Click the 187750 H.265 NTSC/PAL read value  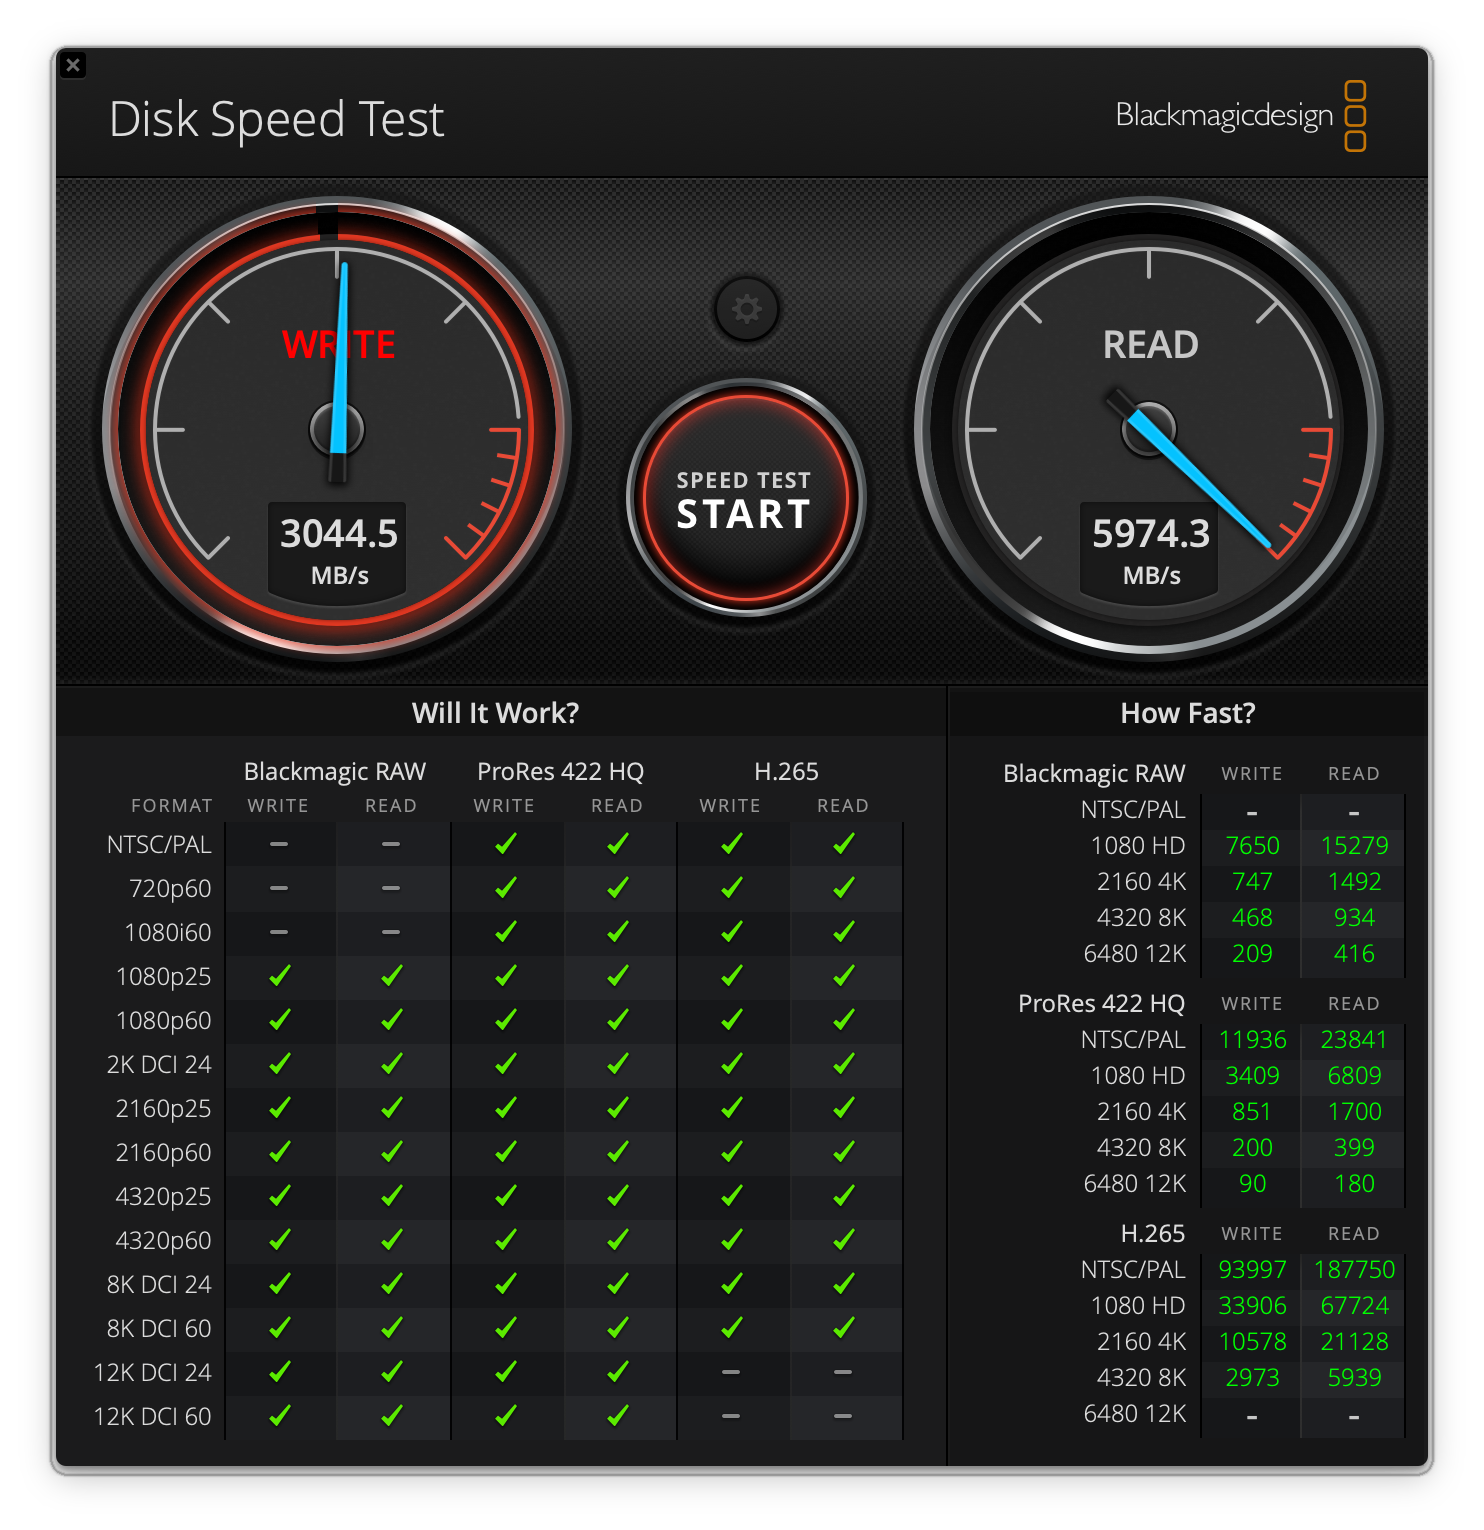pos(1354,1270)
